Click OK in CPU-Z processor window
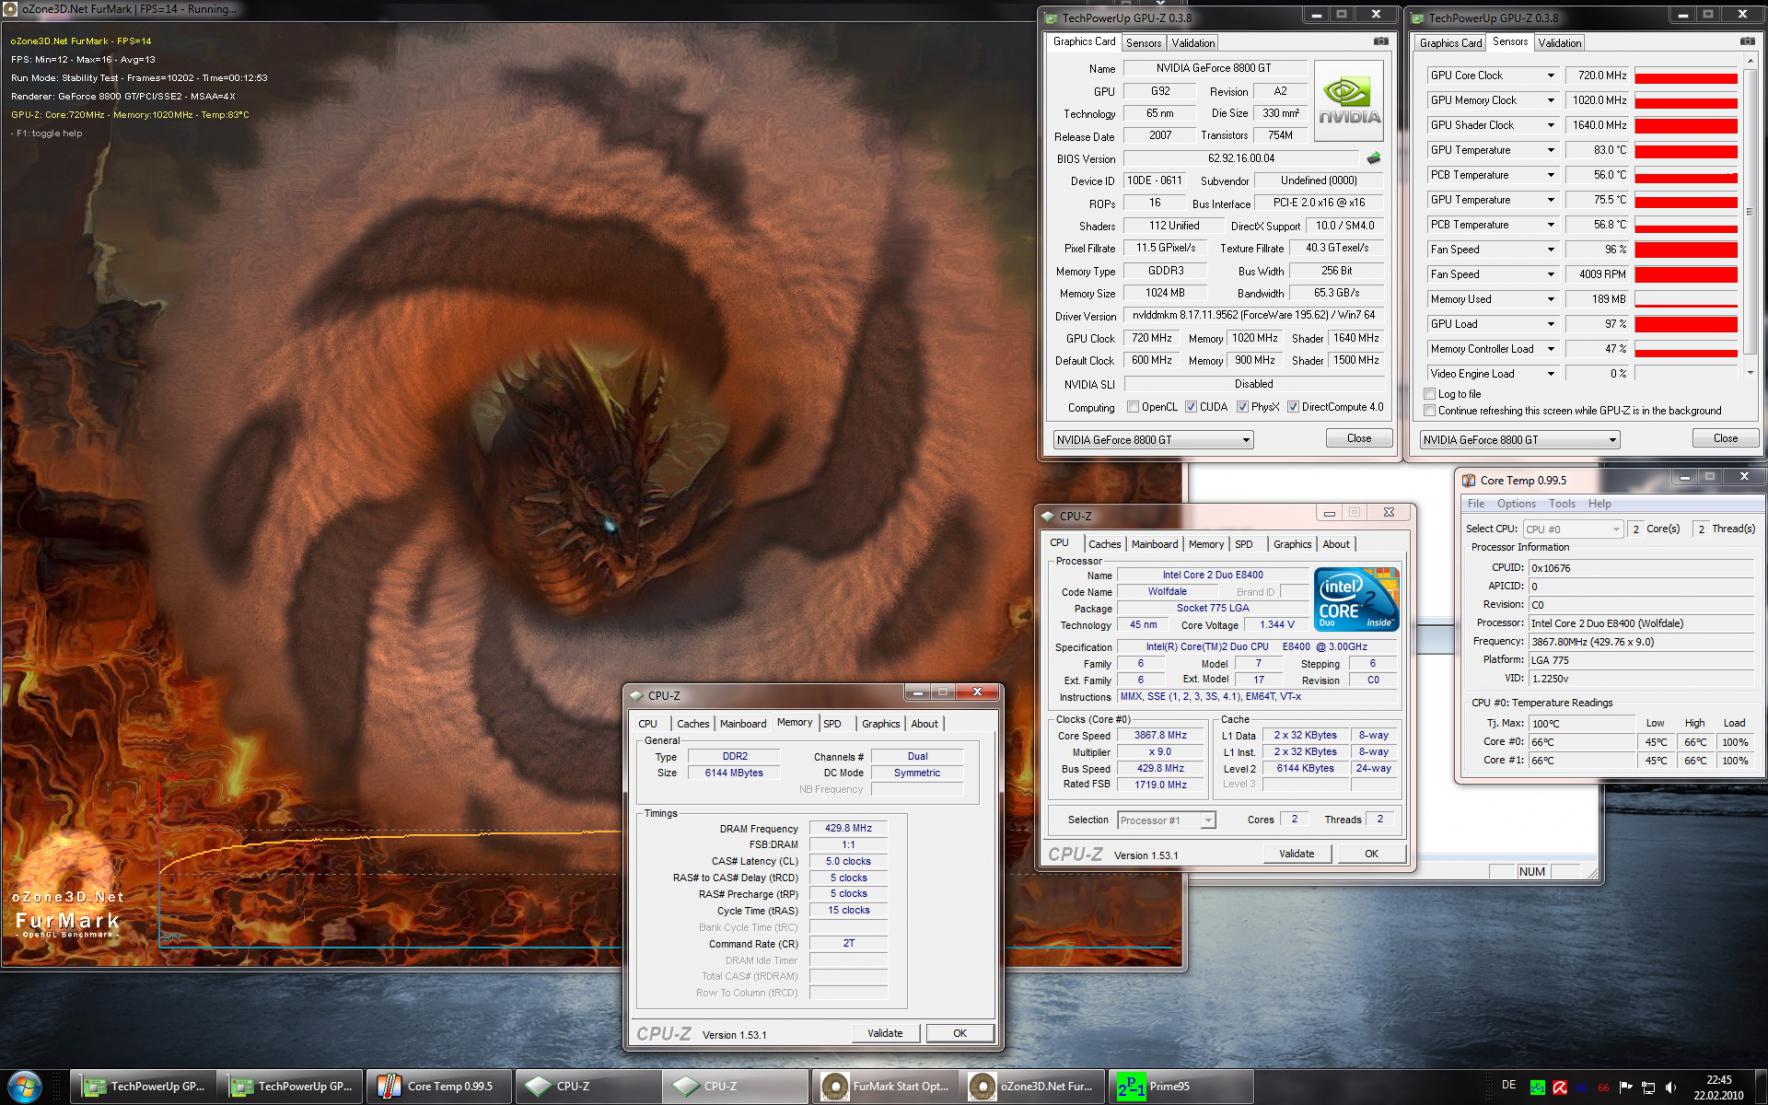The width and height of the screenshot is (1768, 1105). pos(1371,854)
